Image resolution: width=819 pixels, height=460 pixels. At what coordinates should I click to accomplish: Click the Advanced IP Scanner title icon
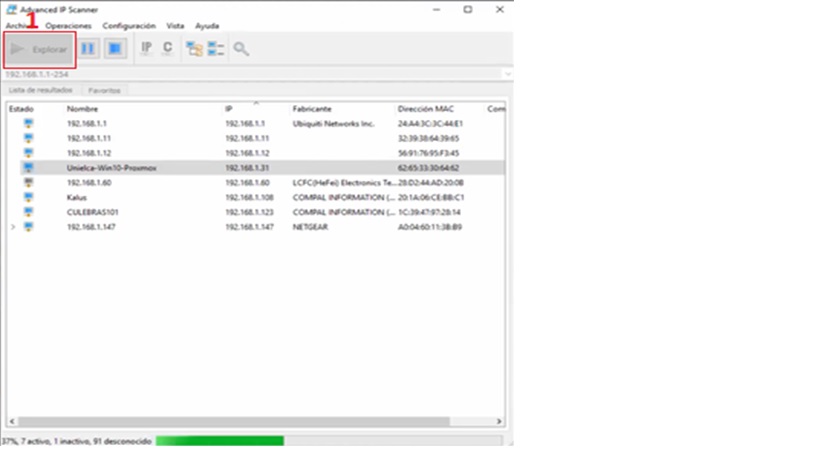11,9
